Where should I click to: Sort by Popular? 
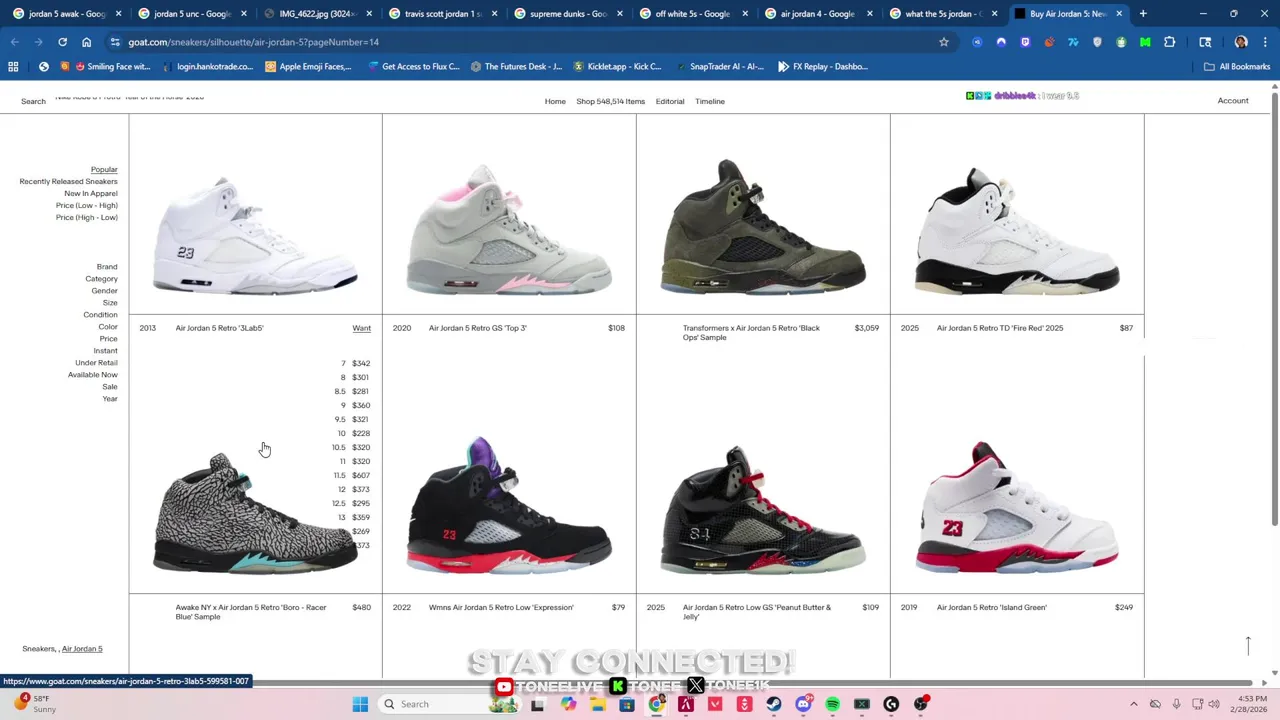click(104, 170)
